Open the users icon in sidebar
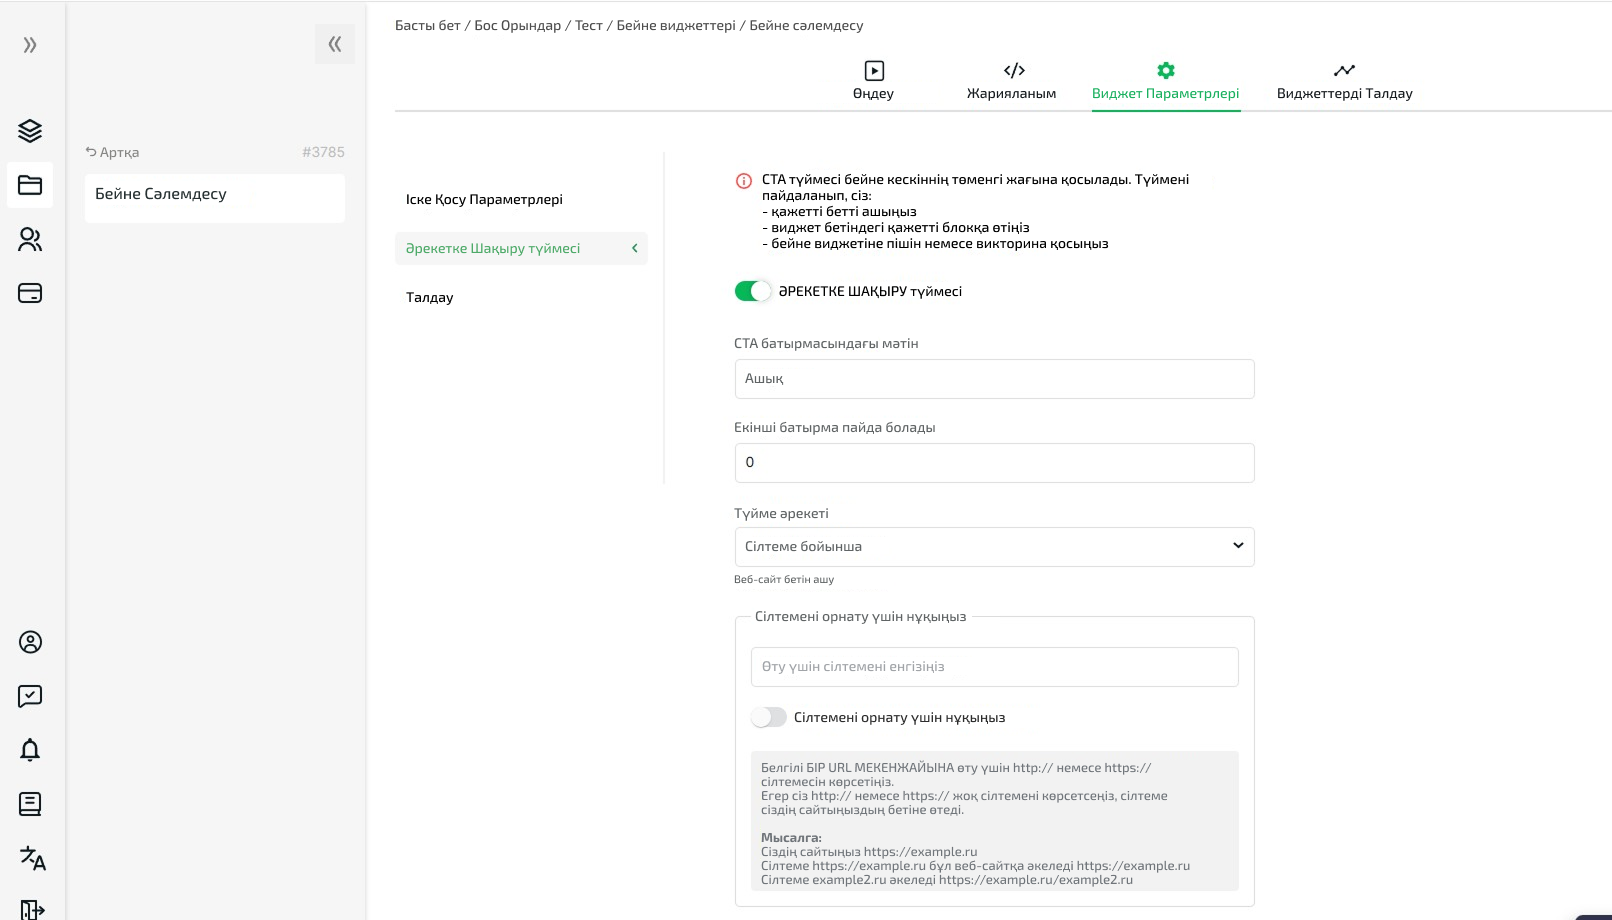Image resolution: width=1612 pixels, height=920 pixels. click(x=30, y=239)
